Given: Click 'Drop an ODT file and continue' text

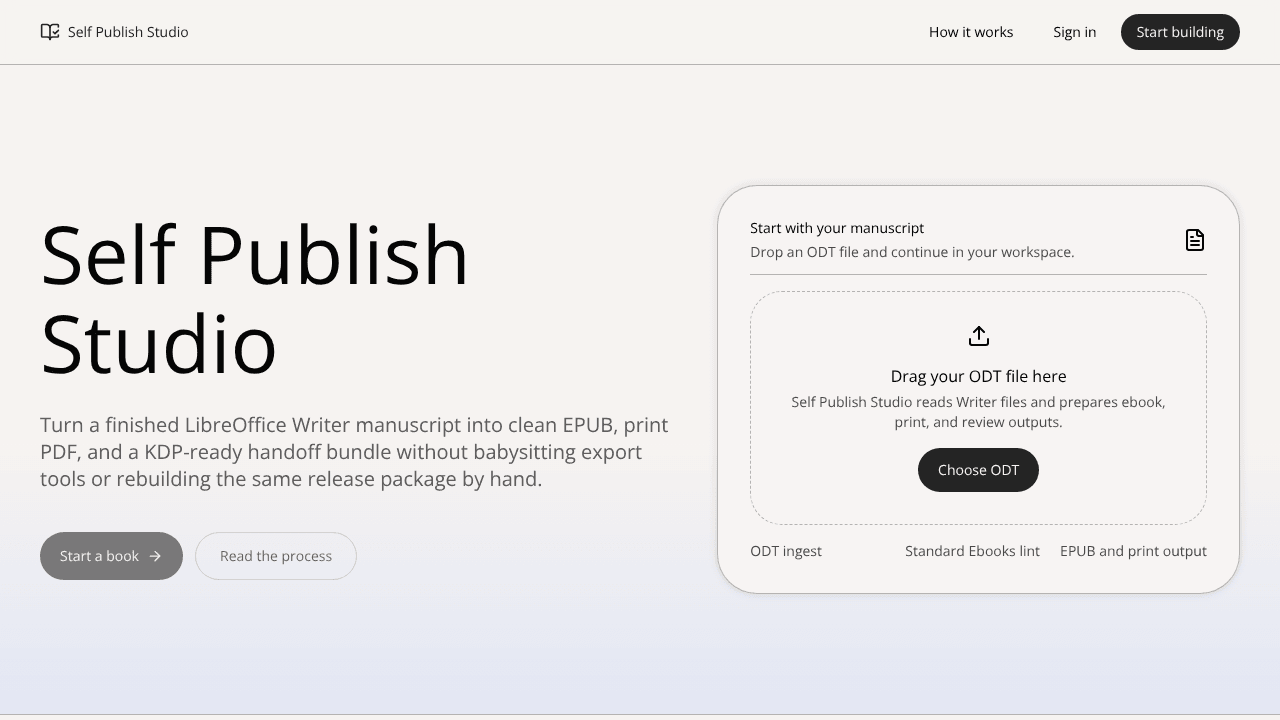Looking at the screenshot, I should coord(912,252).
